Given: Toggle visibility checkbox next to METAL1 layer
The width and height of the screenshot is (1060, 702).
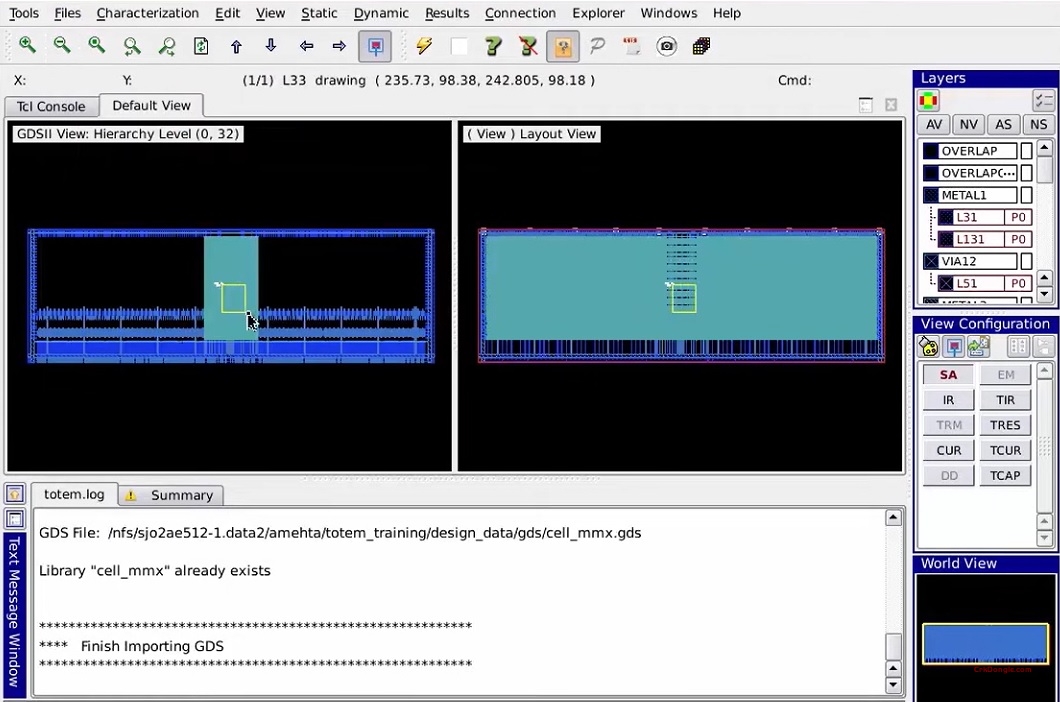Looking at the screenshot, I should (1027, 195).
